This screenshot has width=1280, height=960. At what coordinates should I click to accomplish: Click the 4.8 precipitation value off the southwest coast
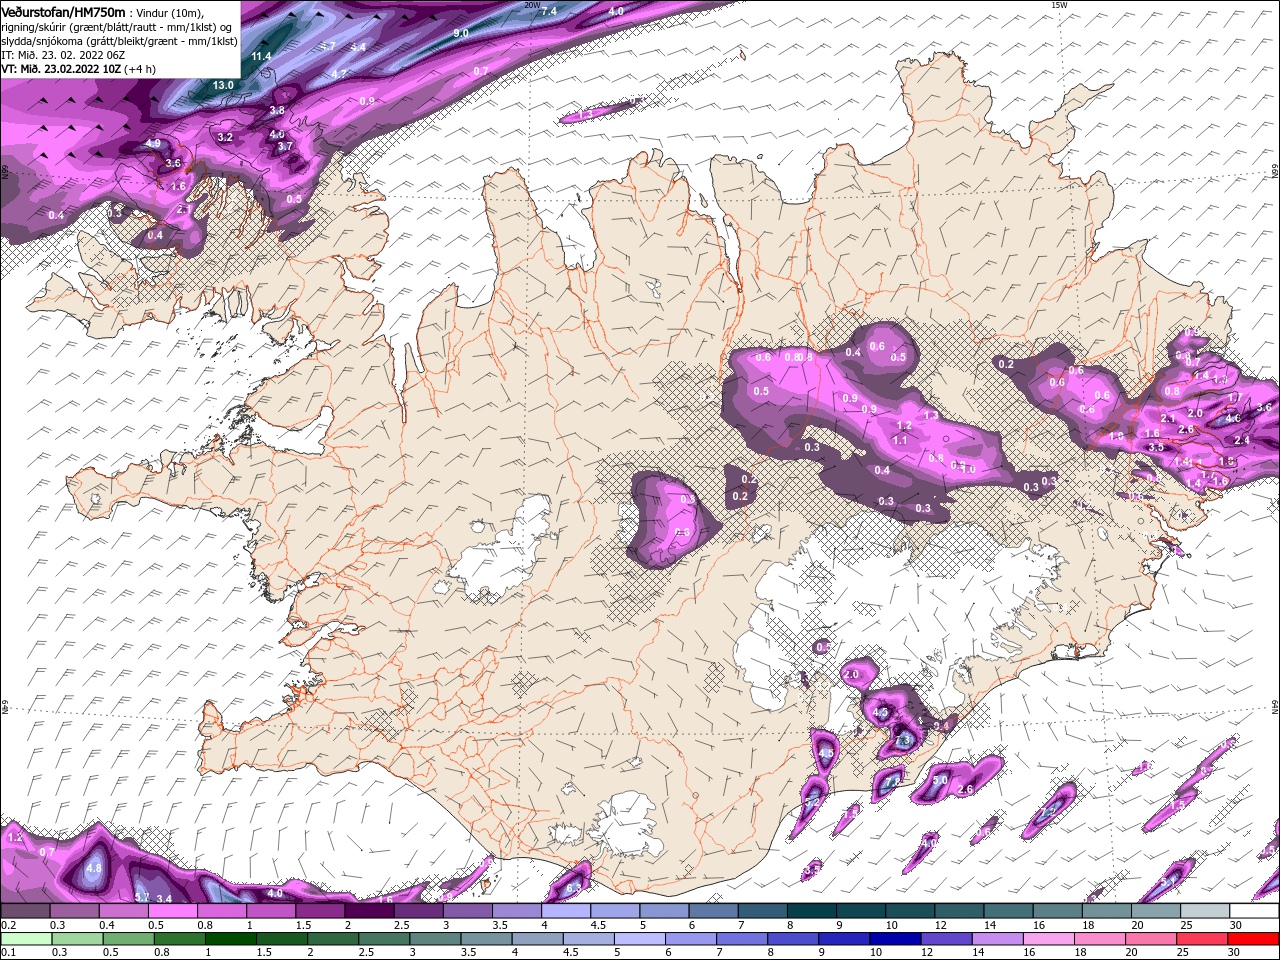94,869
